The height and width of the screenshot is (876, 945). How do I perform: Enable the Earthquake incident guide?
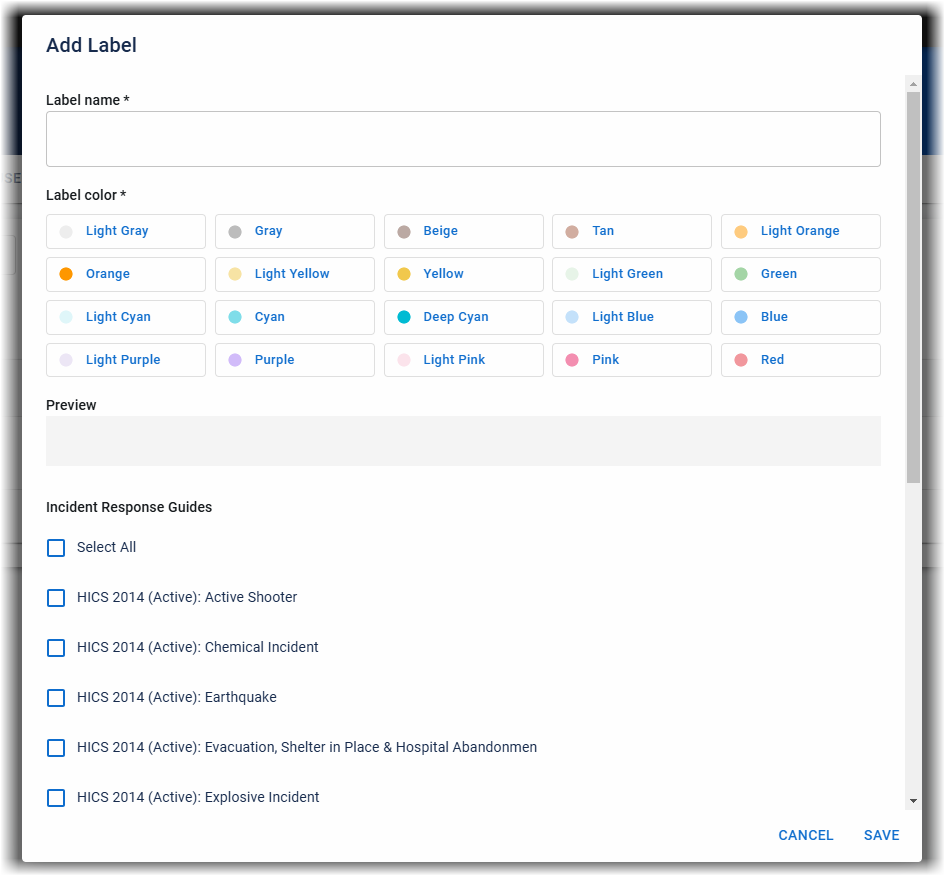(56, 698)
